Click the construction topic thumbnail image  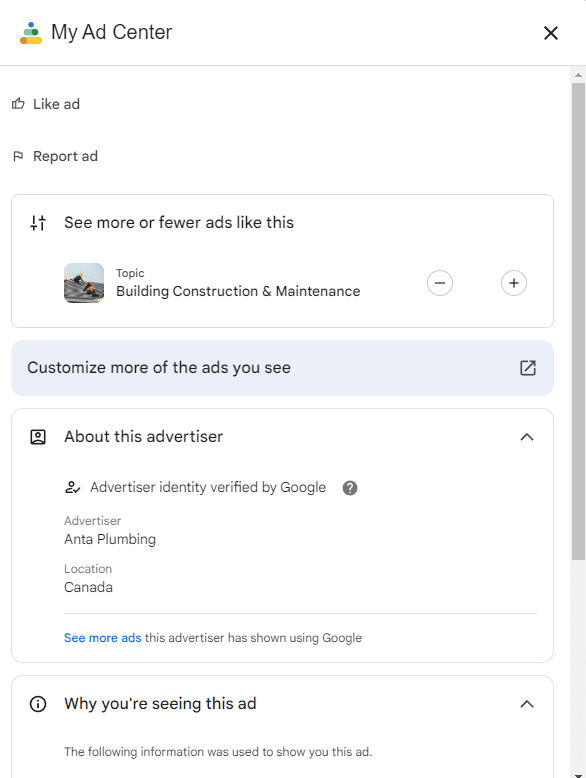[84, 283]
